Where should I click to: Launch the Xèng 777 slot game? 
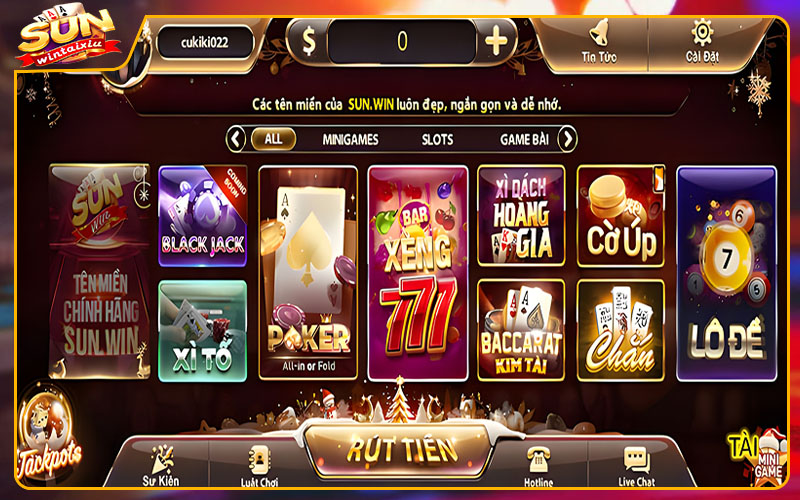418,273
